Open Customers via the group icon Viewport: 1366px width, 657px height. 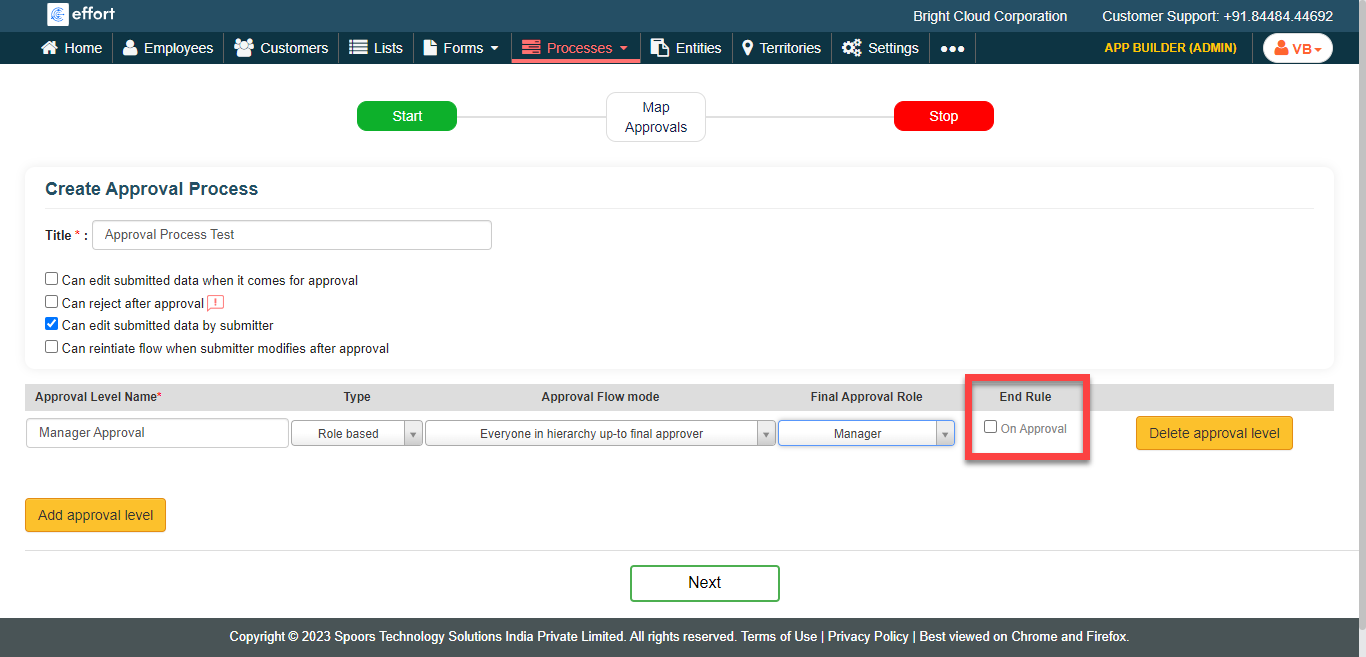pos(243,48)
